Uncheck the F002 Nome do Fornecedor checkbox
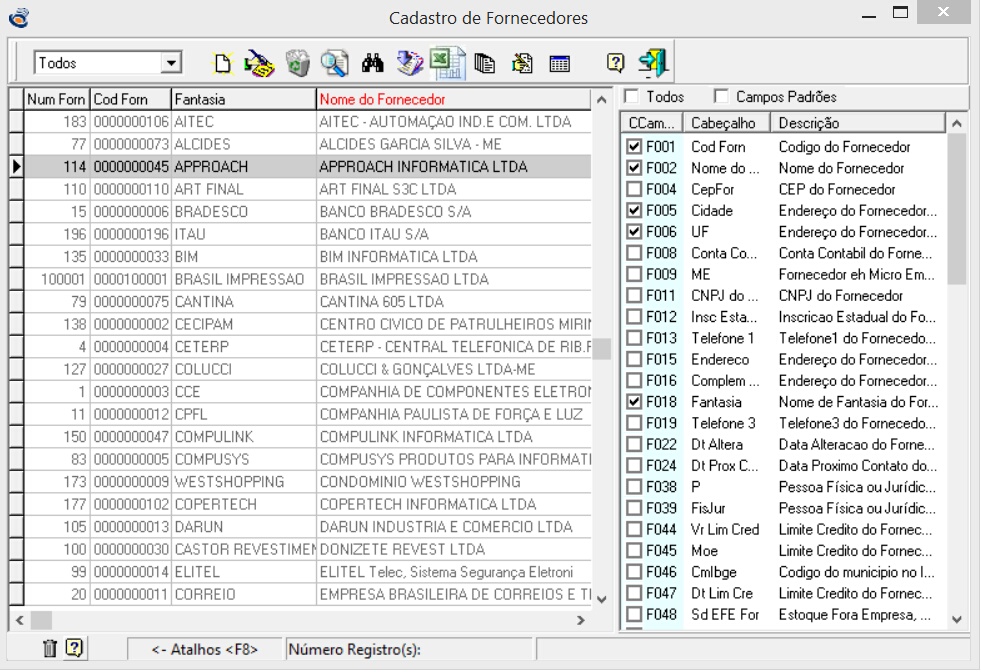The height and width of the screenshot is (672, 981). coord(634,168)
